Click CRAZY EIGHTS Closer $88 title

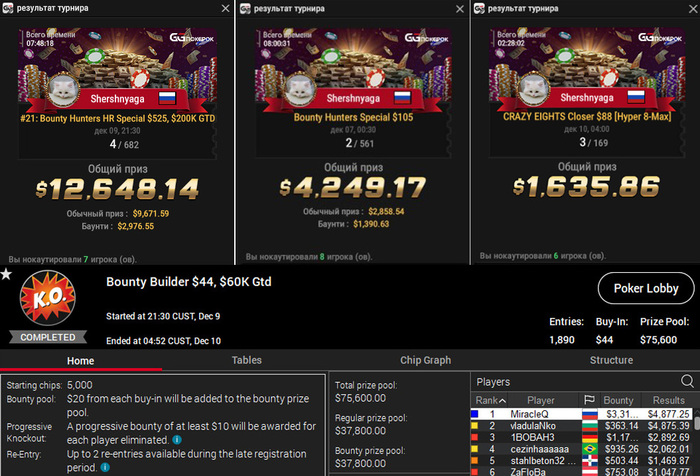click(587, 117)
